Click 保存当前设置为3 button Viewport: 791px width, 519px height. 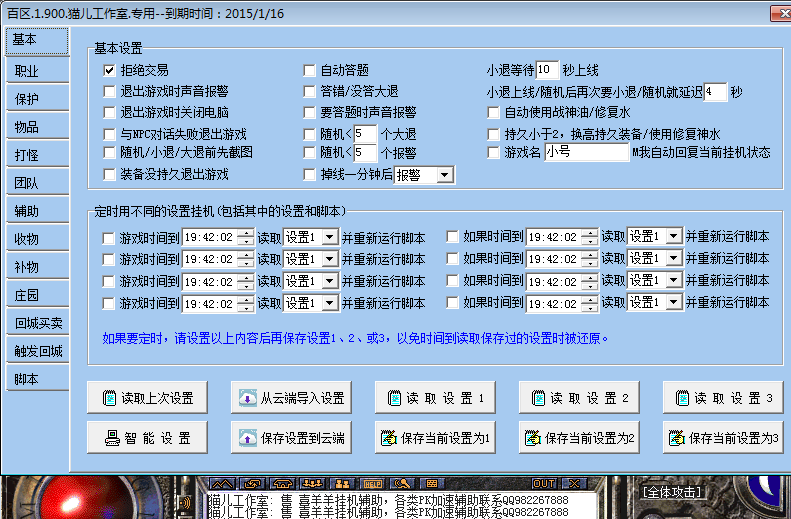tap(723, 438)
